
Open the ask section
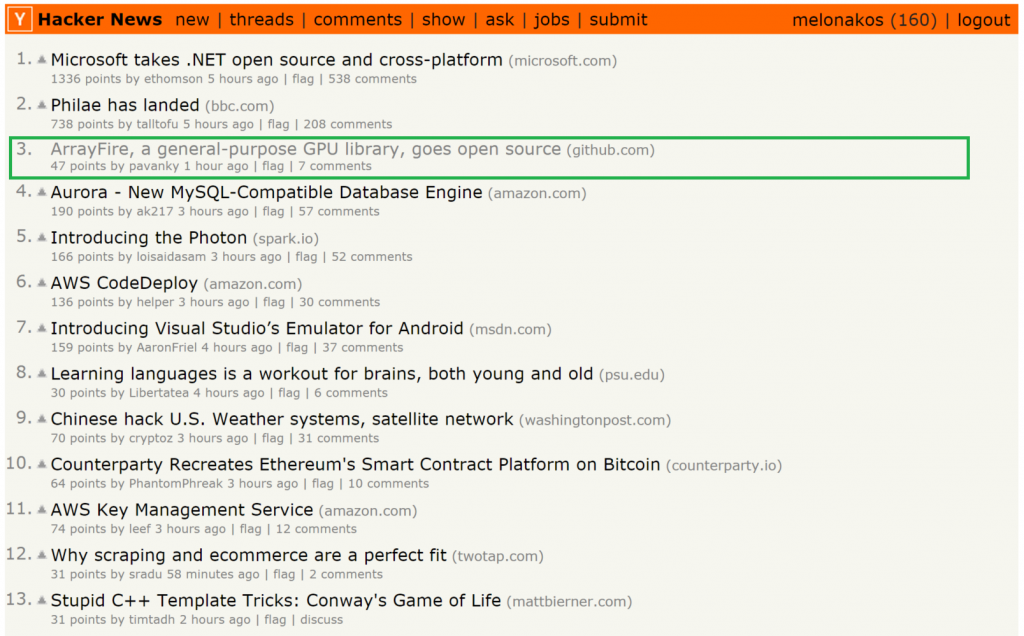[500, 20]
